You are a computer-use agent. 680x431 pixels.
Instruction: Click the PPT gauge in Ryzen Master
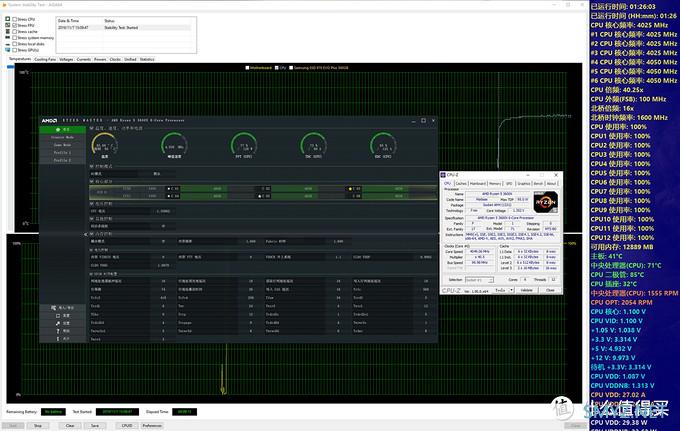(x=244, y=145)
